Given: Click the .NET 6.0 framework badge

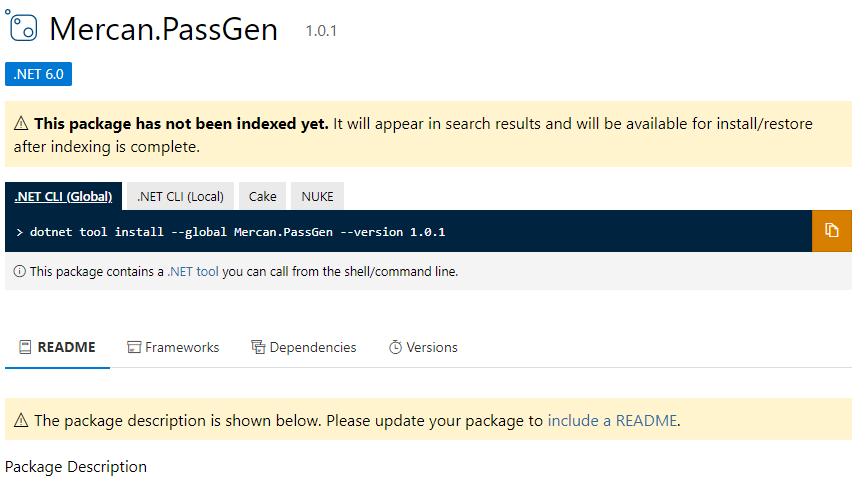Looking at the screenshot, I should click(x=38, y=74).
